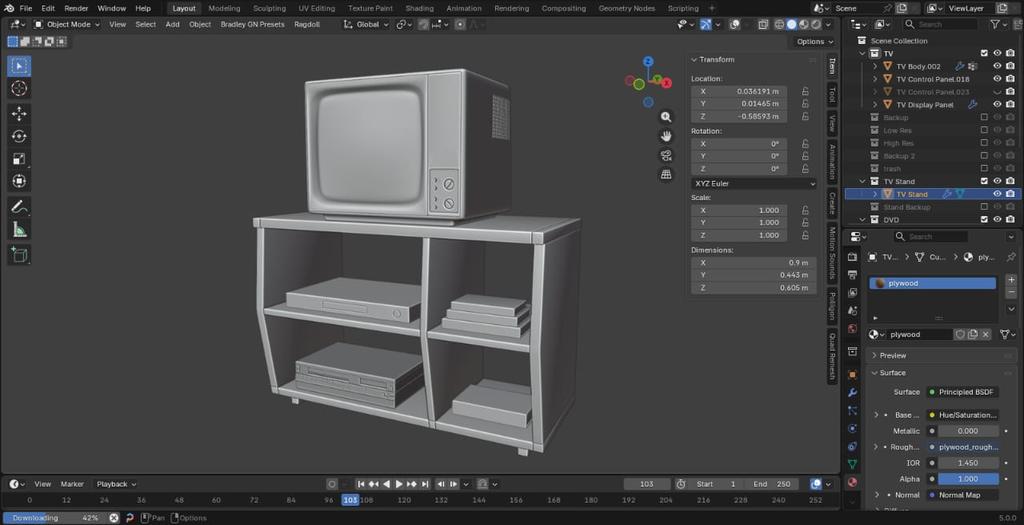Screen dimensions: 1024x525
Task: Open the XYZ Euler rotation mode dropdown
Action: (754, 183)
